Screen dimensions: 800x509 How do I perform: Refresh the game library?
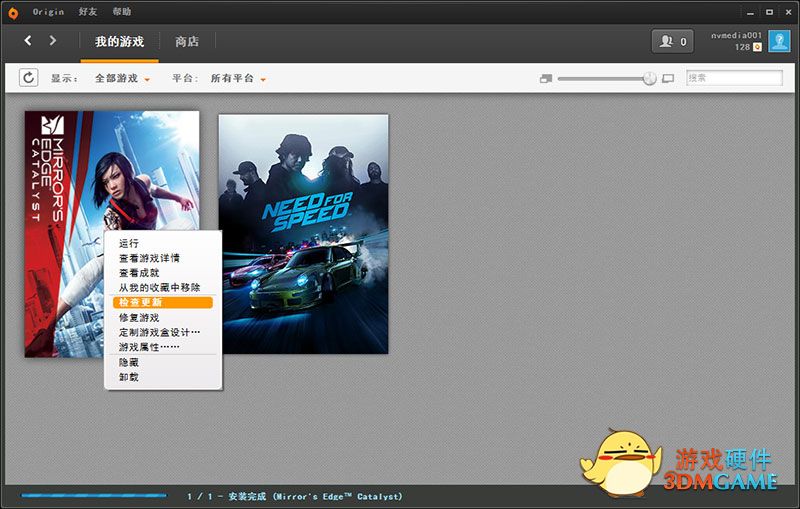[29, 78]
